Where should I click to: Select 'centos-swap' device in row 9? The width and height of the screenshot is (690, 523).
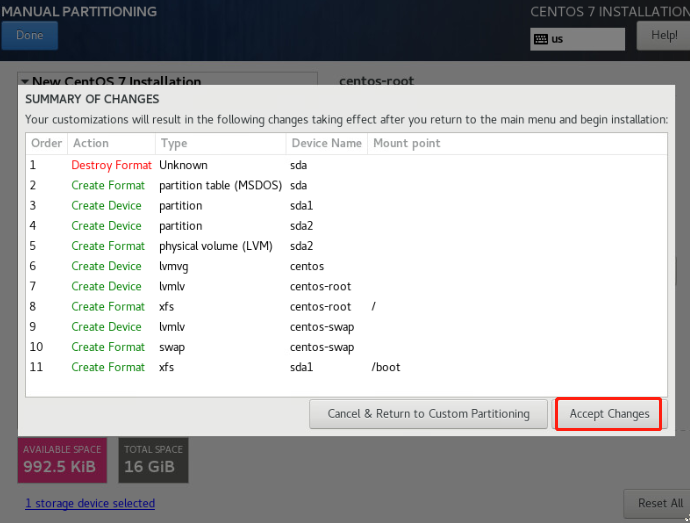(322, 327)
